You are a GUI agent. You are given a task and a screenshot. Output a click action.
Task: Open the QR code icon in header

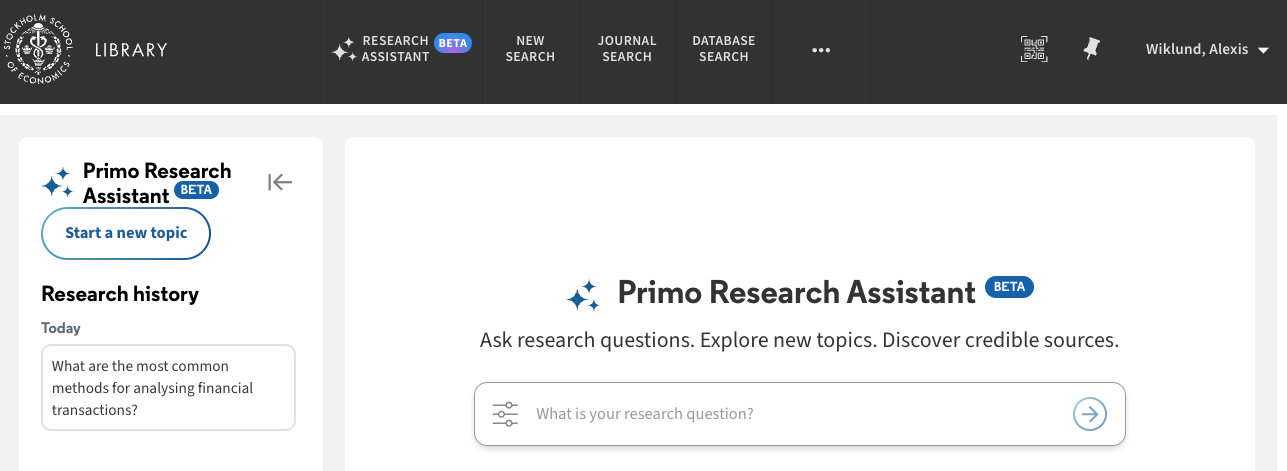(1034, 49)
